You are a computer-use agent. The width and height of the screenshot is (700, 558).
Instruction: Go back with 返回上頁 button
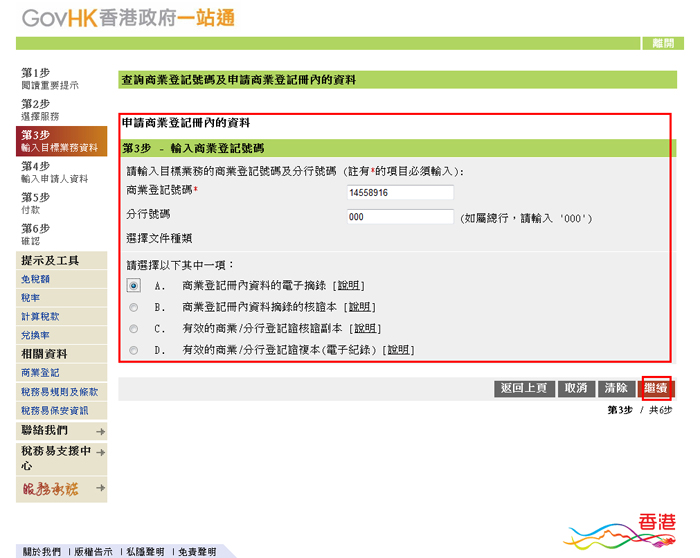coord(525,388)
